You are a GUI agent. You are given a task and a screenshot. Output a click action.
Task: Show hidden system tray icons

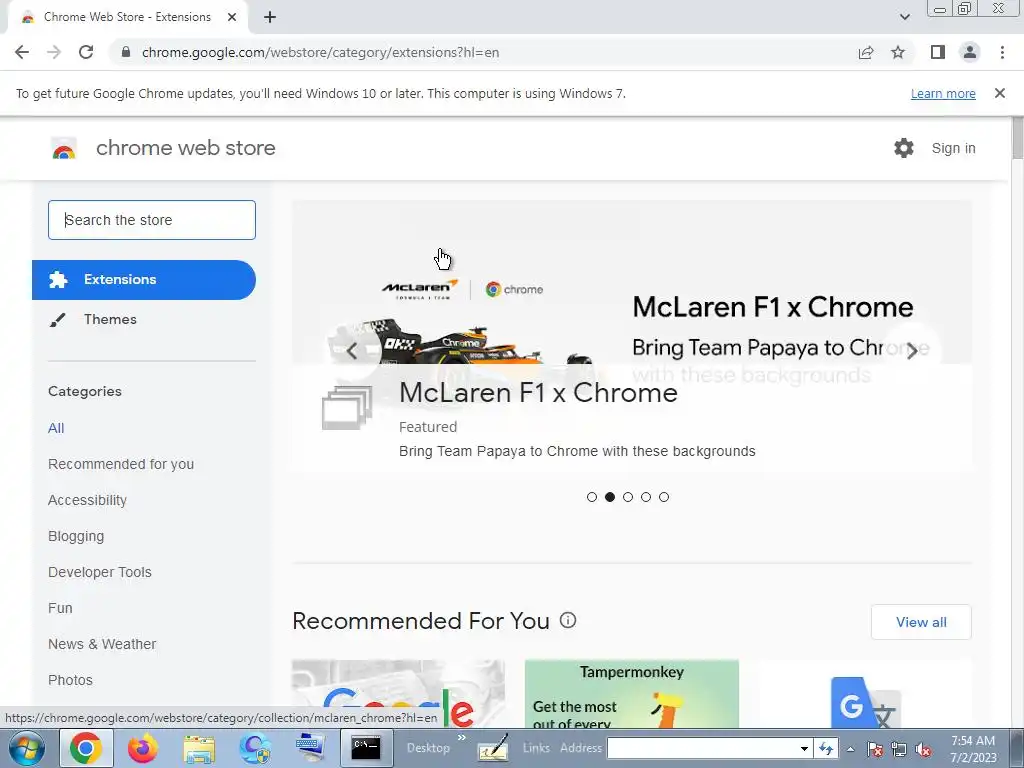(850, 749)
